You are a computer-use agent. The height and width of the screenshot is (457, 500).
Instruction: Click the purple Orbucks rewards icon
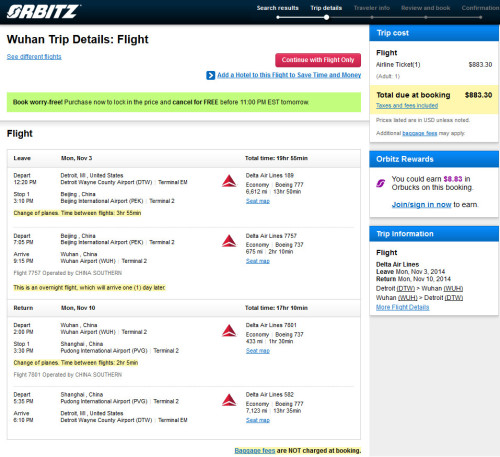pyautogui.click(x=381, y=183)
